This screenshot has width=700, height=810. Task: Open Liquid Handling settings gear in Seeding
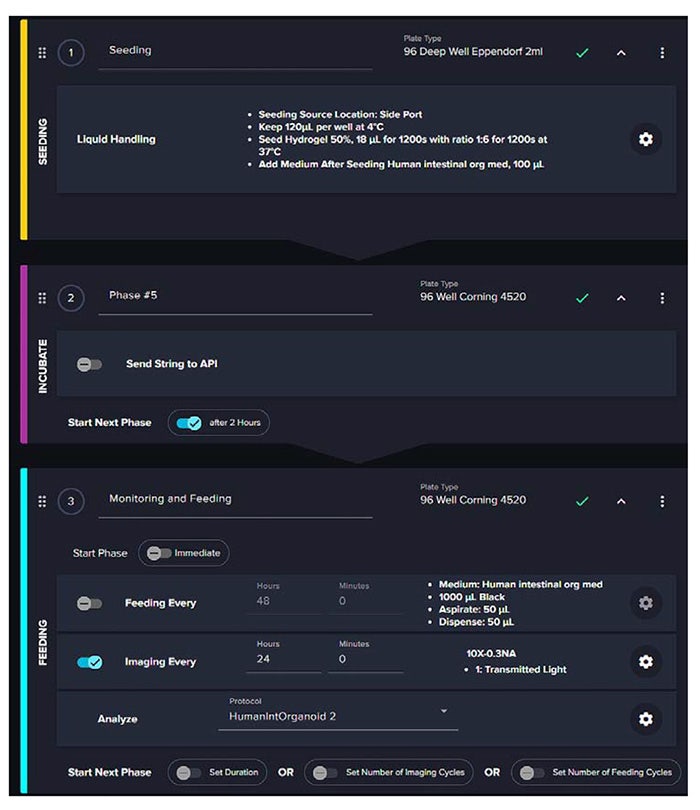coord(646,139)
